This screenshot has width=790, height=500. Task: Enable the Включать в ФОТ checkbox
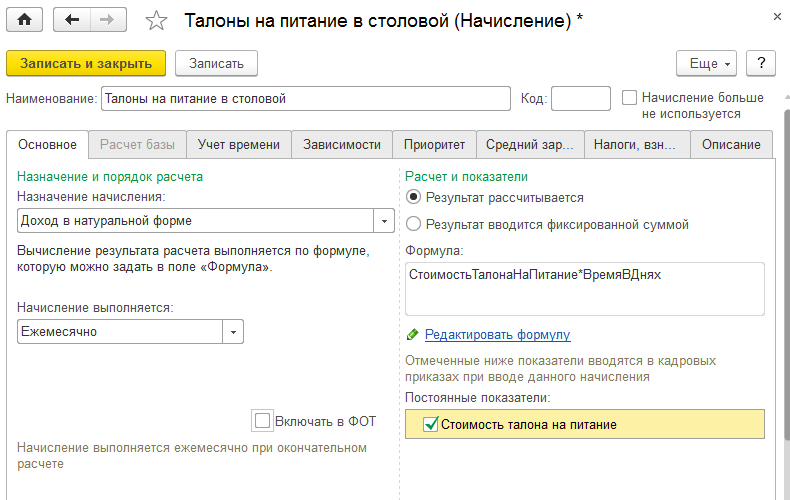point(263,421)
